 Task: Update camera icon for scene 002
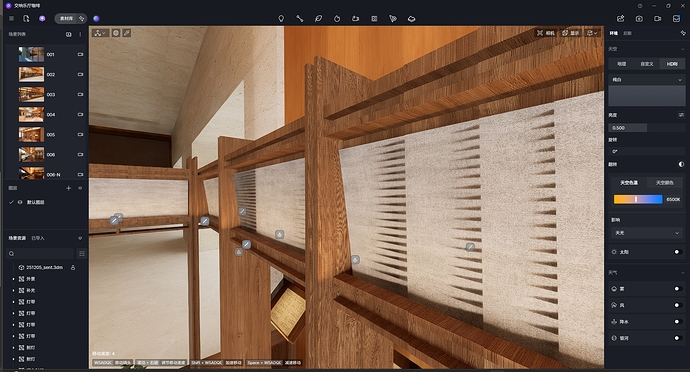[x=81, y=74]
